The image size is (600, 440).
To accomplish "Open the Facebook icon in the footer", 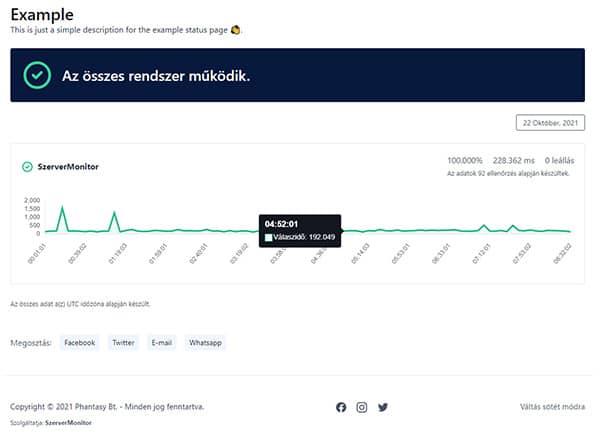I will click(x=341, y=407).
